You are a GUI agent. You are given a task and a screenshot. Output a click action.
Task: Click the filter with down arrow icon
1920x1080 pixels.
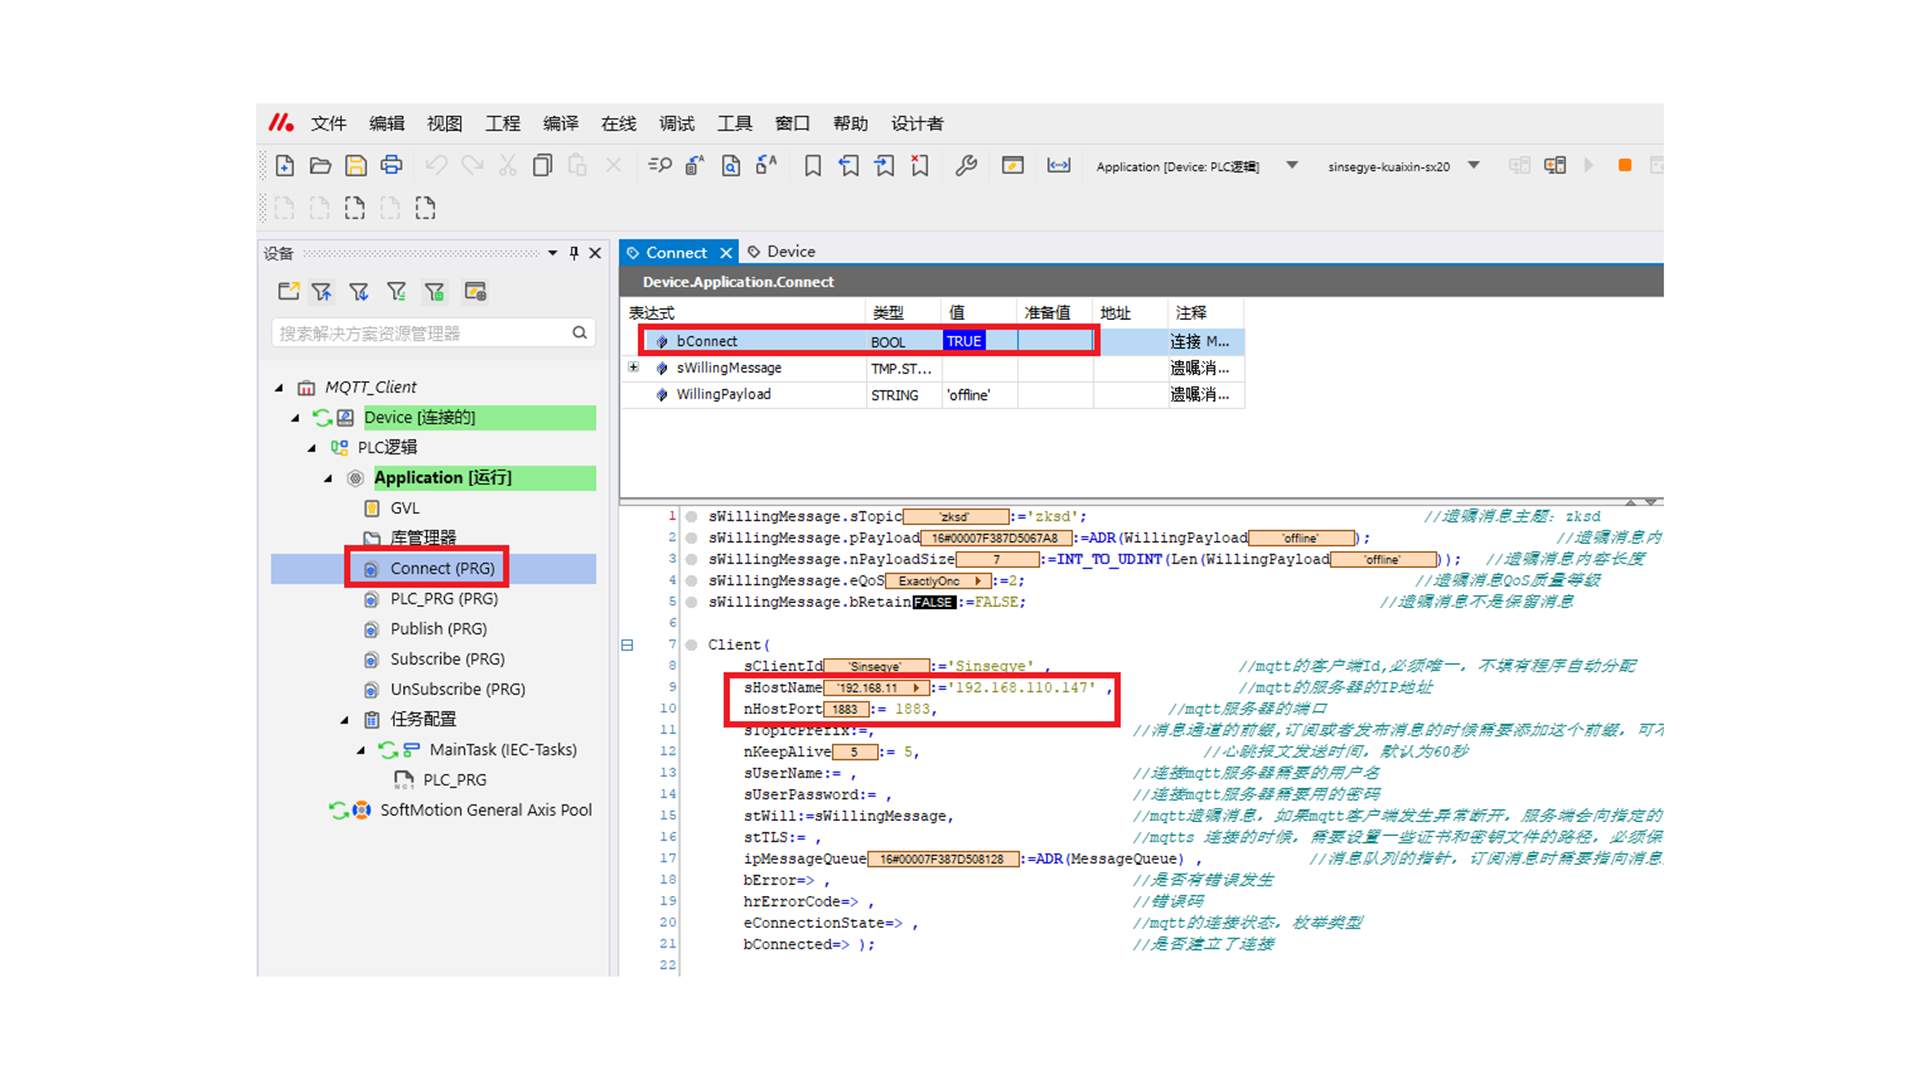coord(359,291)
